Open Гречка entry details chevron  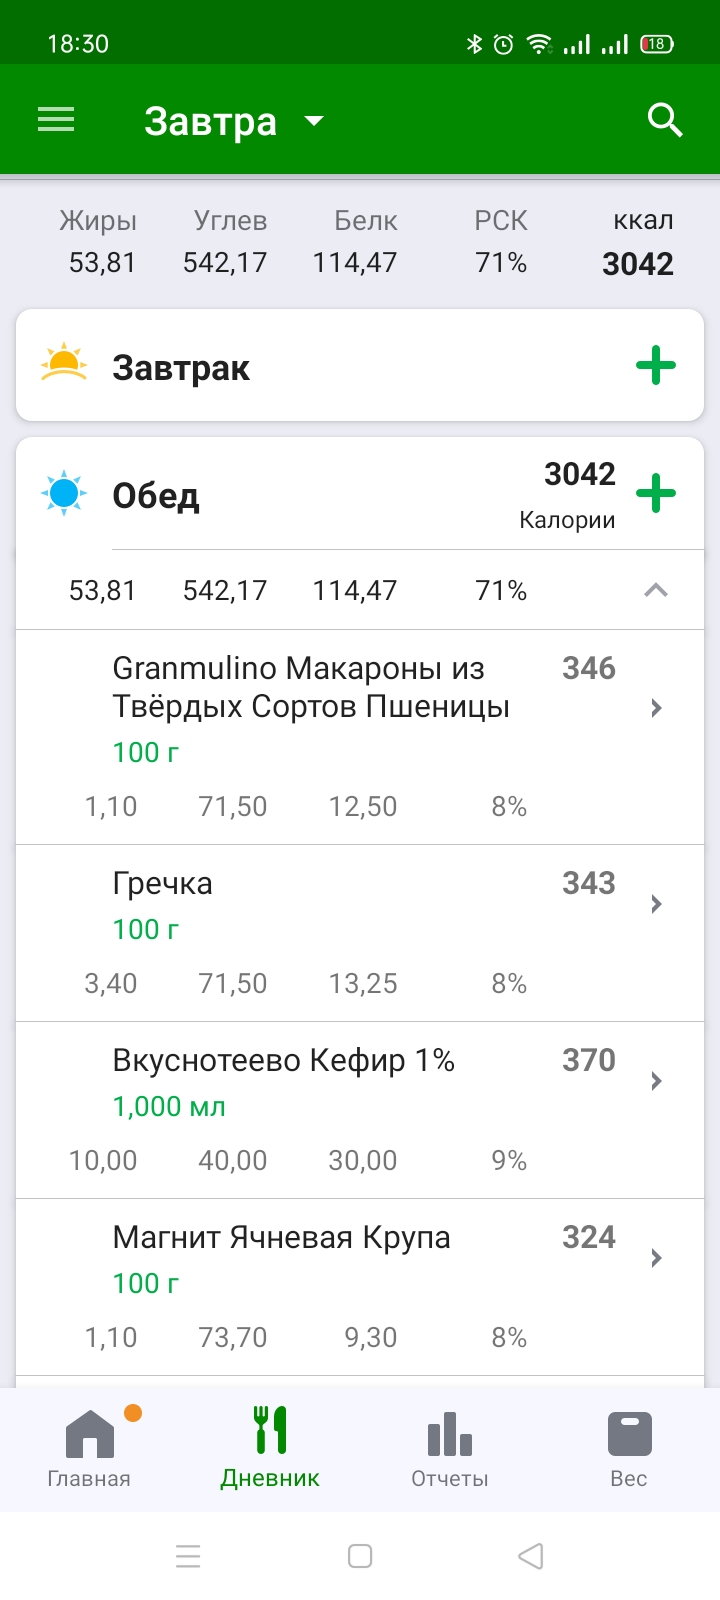click(x=656, y=904)
